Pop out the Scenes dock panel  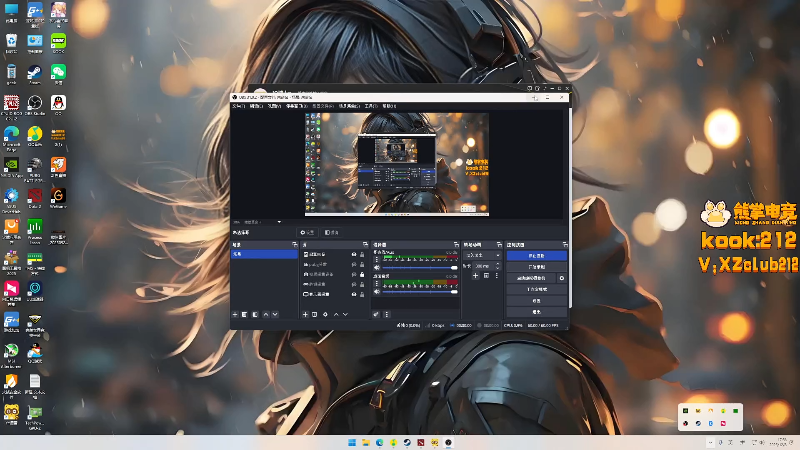coord(294,245)
